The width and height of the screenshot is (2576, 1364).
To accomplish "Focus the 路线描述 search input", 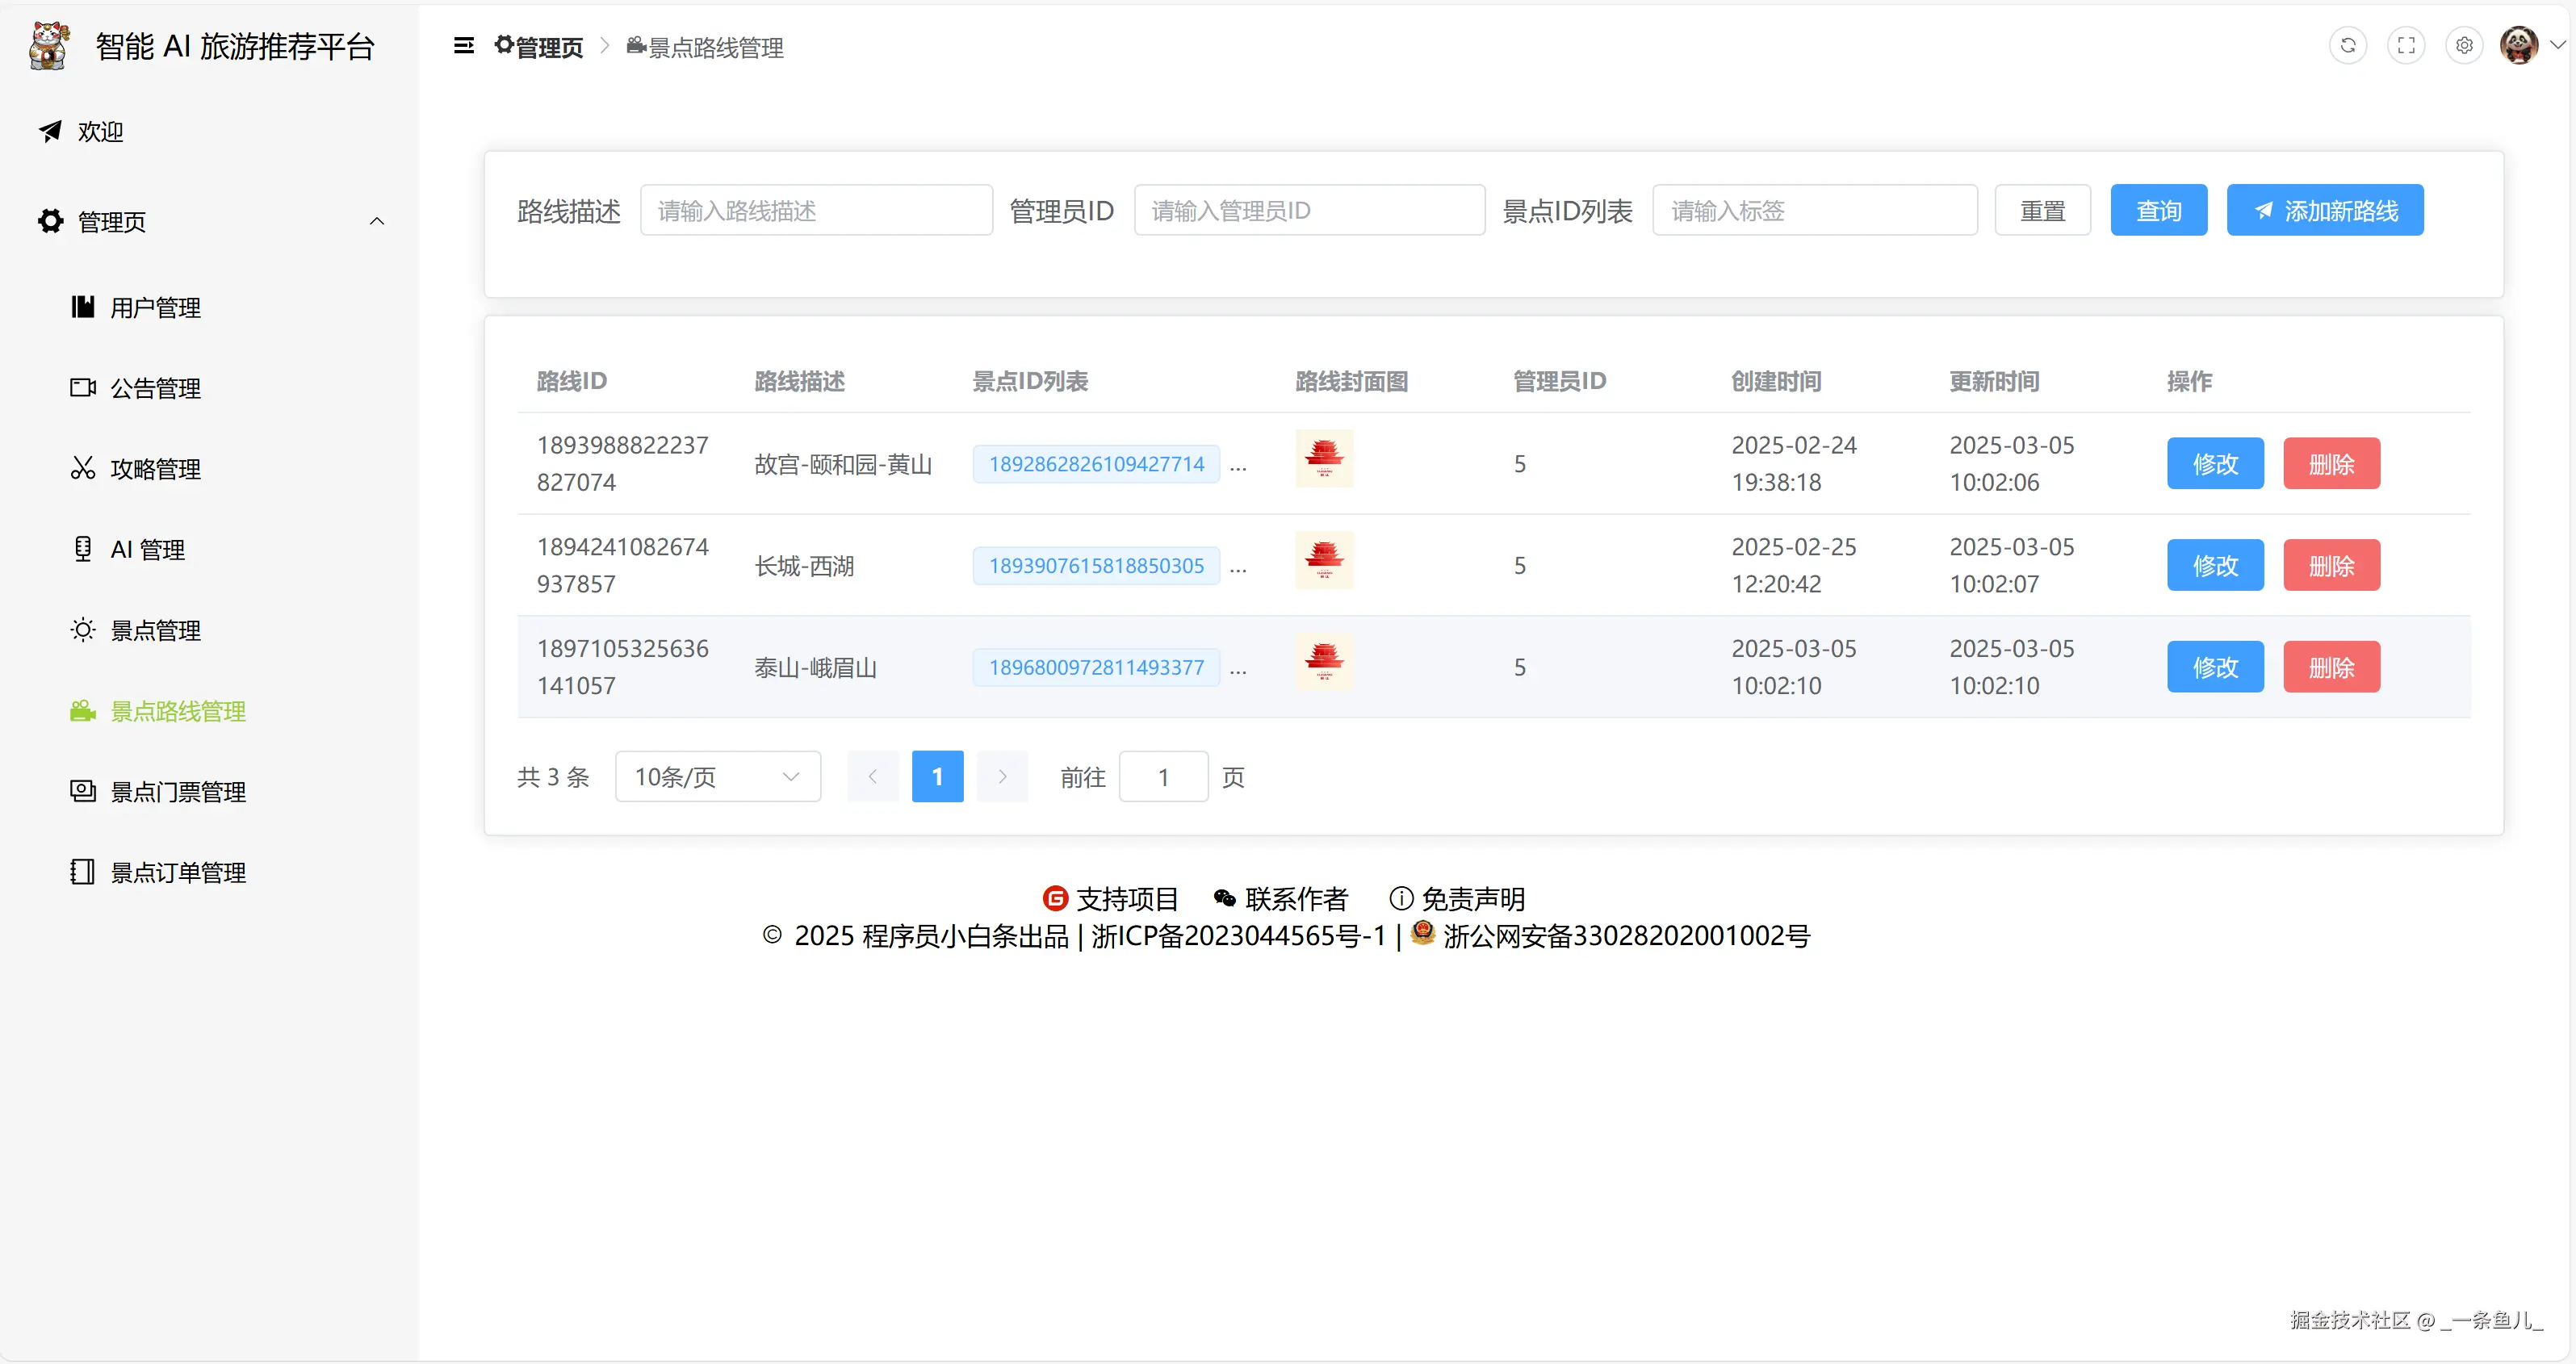I will pyautogui.click(x=815, y=211).
